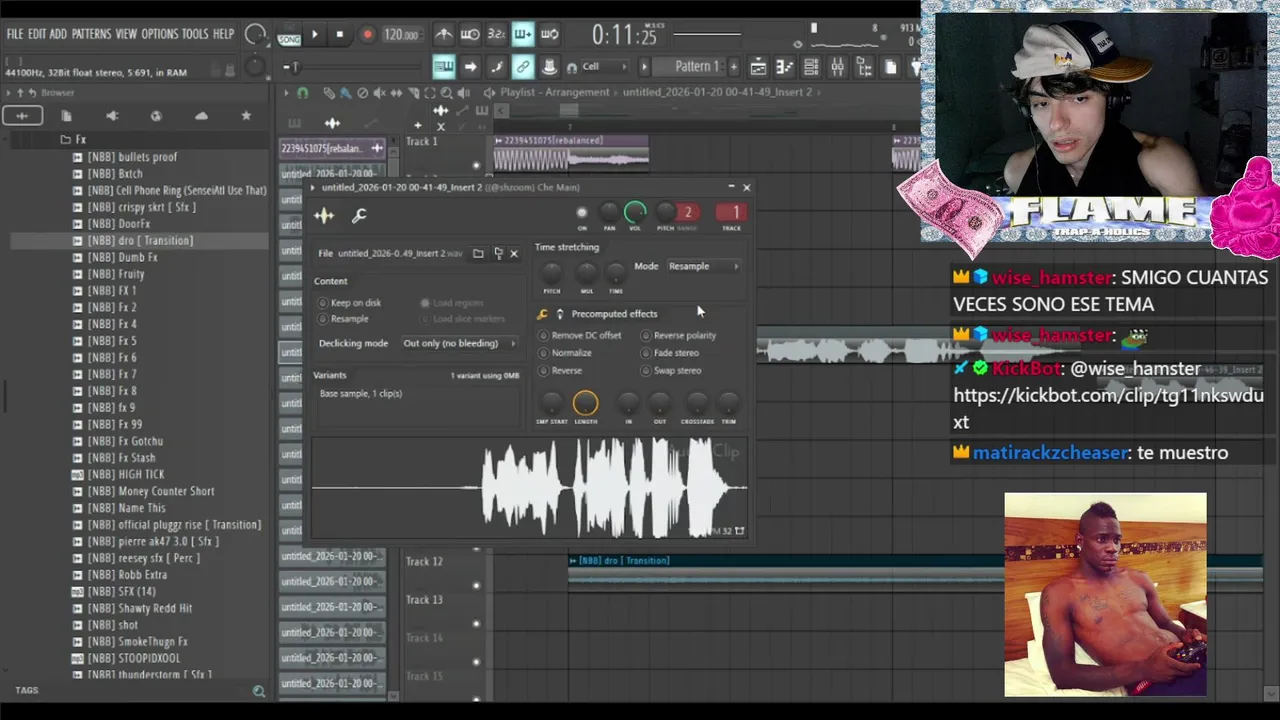Open Declicking mode dropdown
Image resolution: width=1280 pixels, height=720 pixels.
click(x=459, y=343)
